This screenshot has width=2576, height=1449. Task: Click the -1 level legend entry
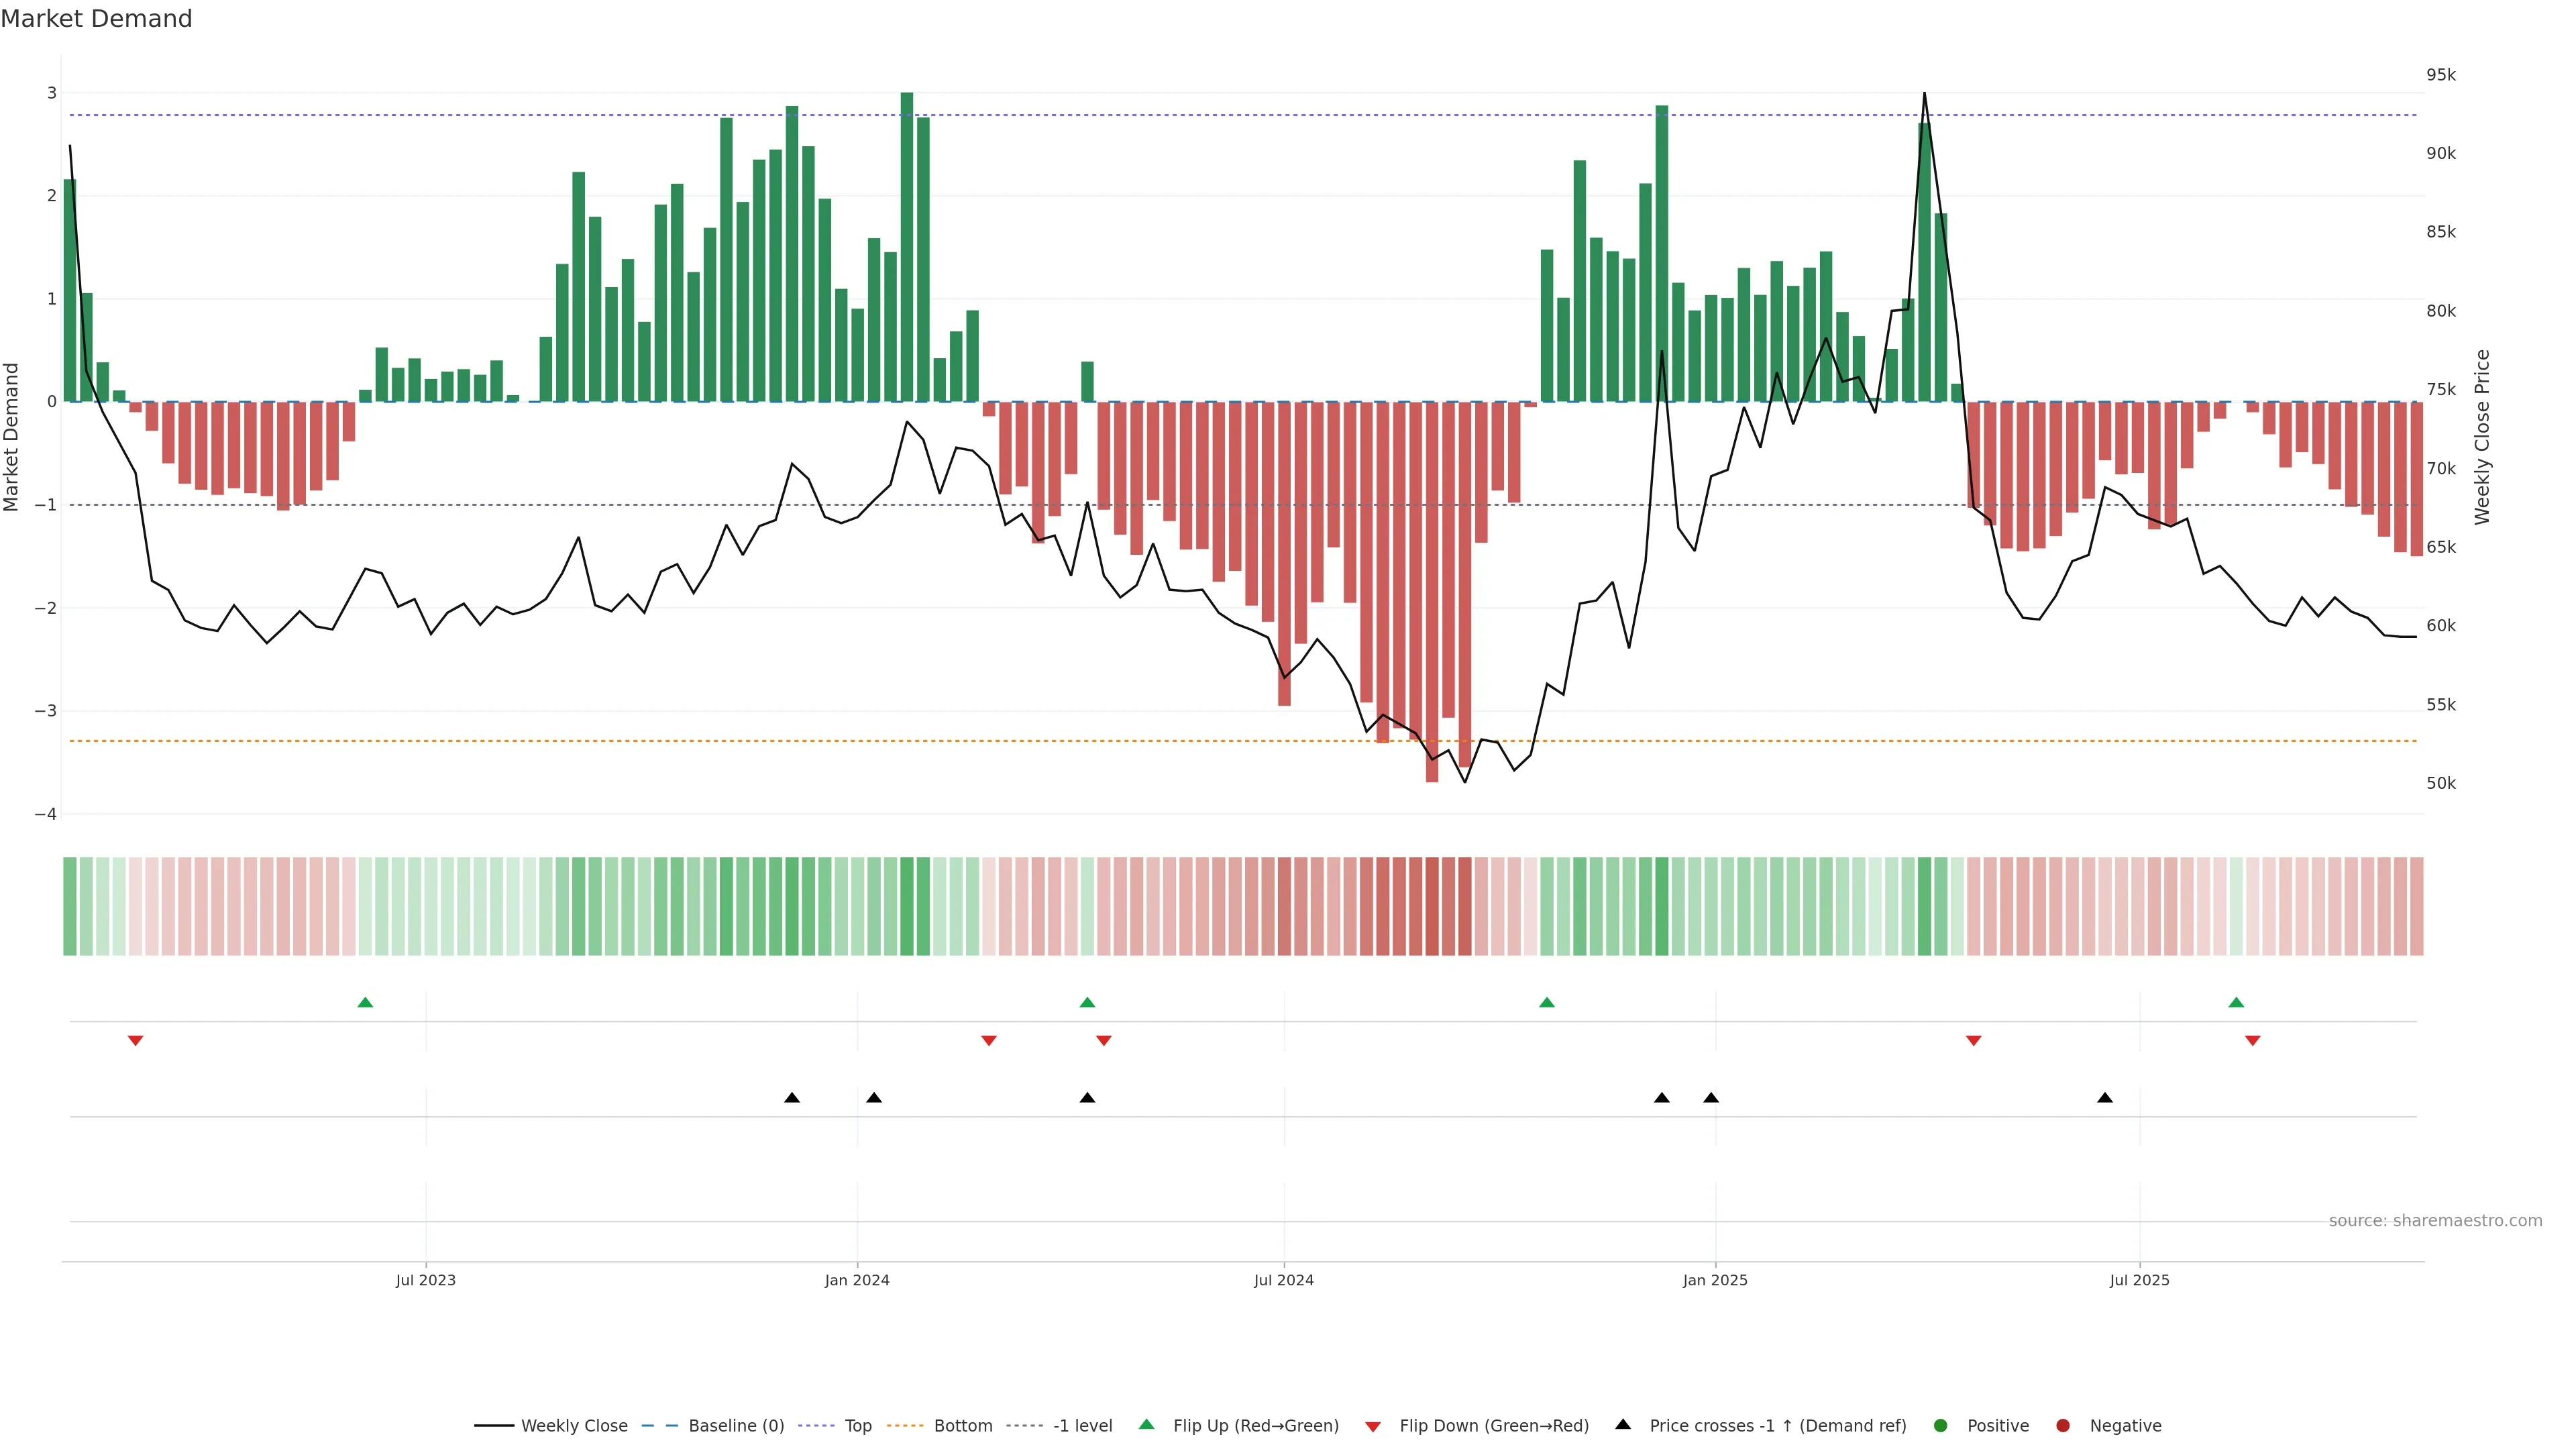[x=1082, y=1425]
